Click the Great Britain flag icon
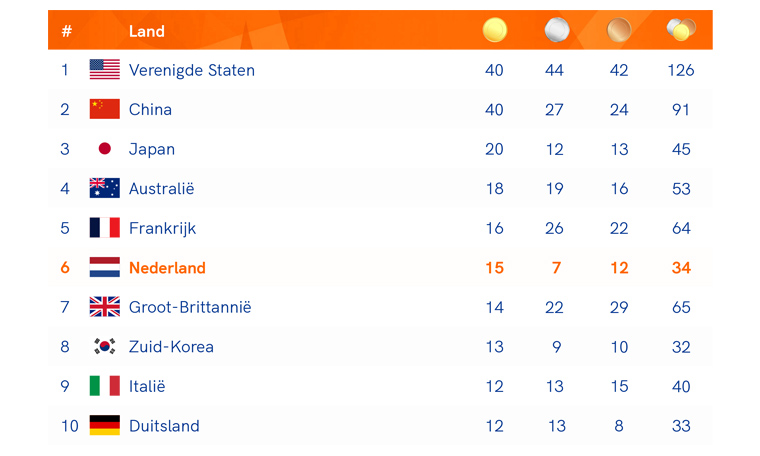The width and height of the screenshot is (760, 456). [104, 307]
